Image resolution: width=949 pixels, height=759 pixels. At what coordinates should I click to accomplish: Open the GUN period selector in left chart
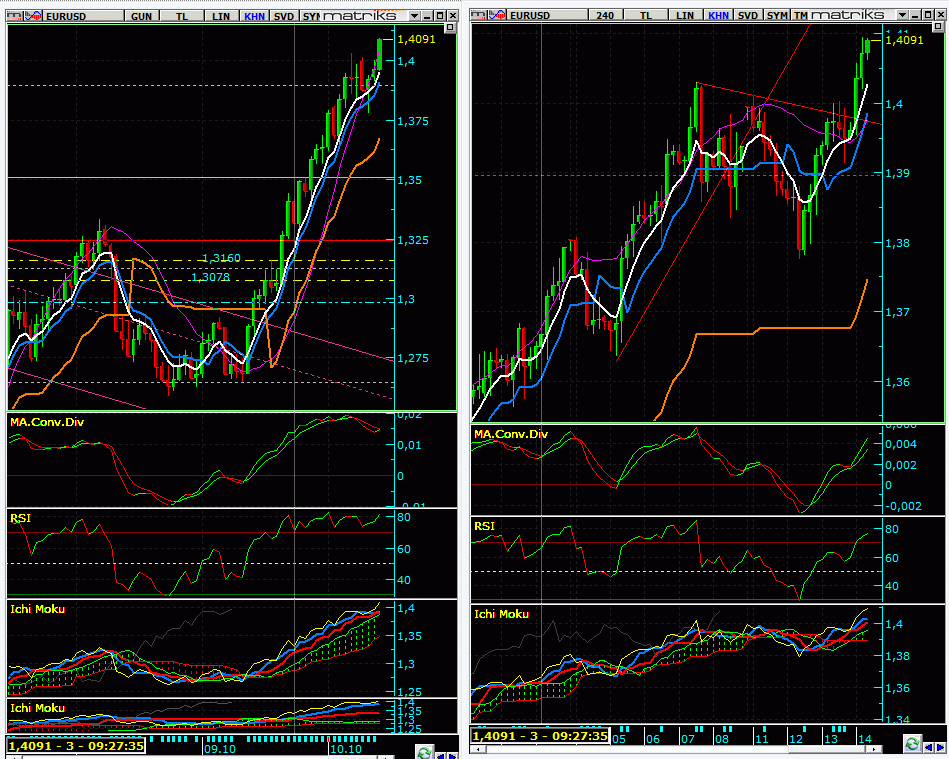tap(142, 16)
